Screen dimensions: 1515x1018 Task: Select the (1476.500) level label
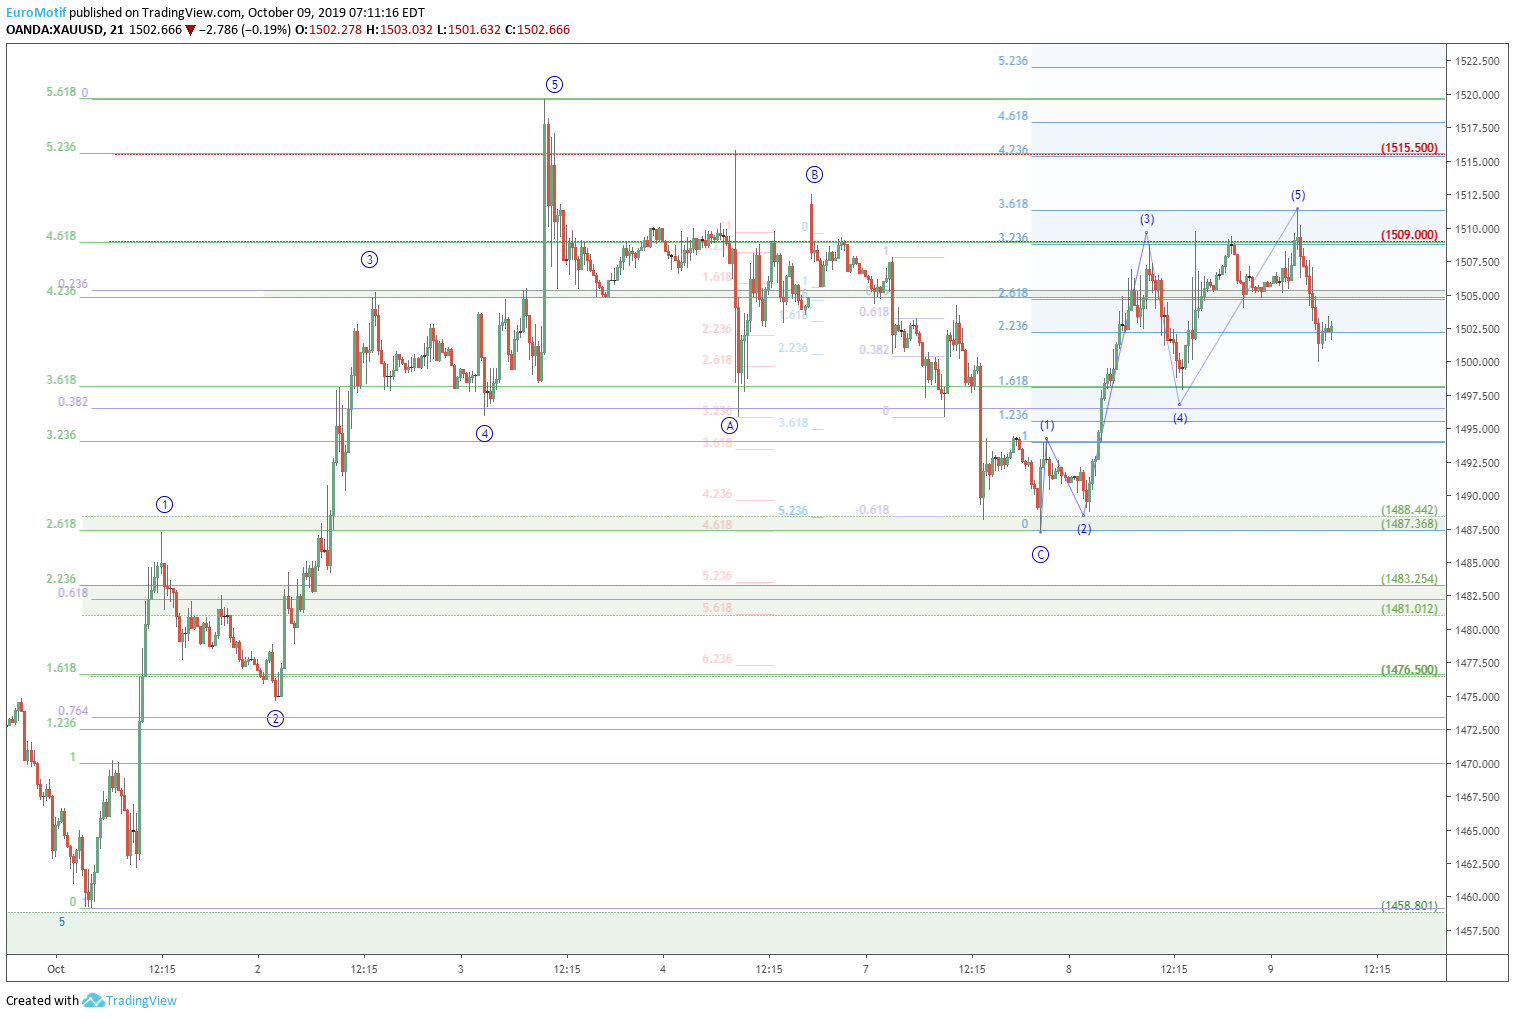coord(1409,670)
